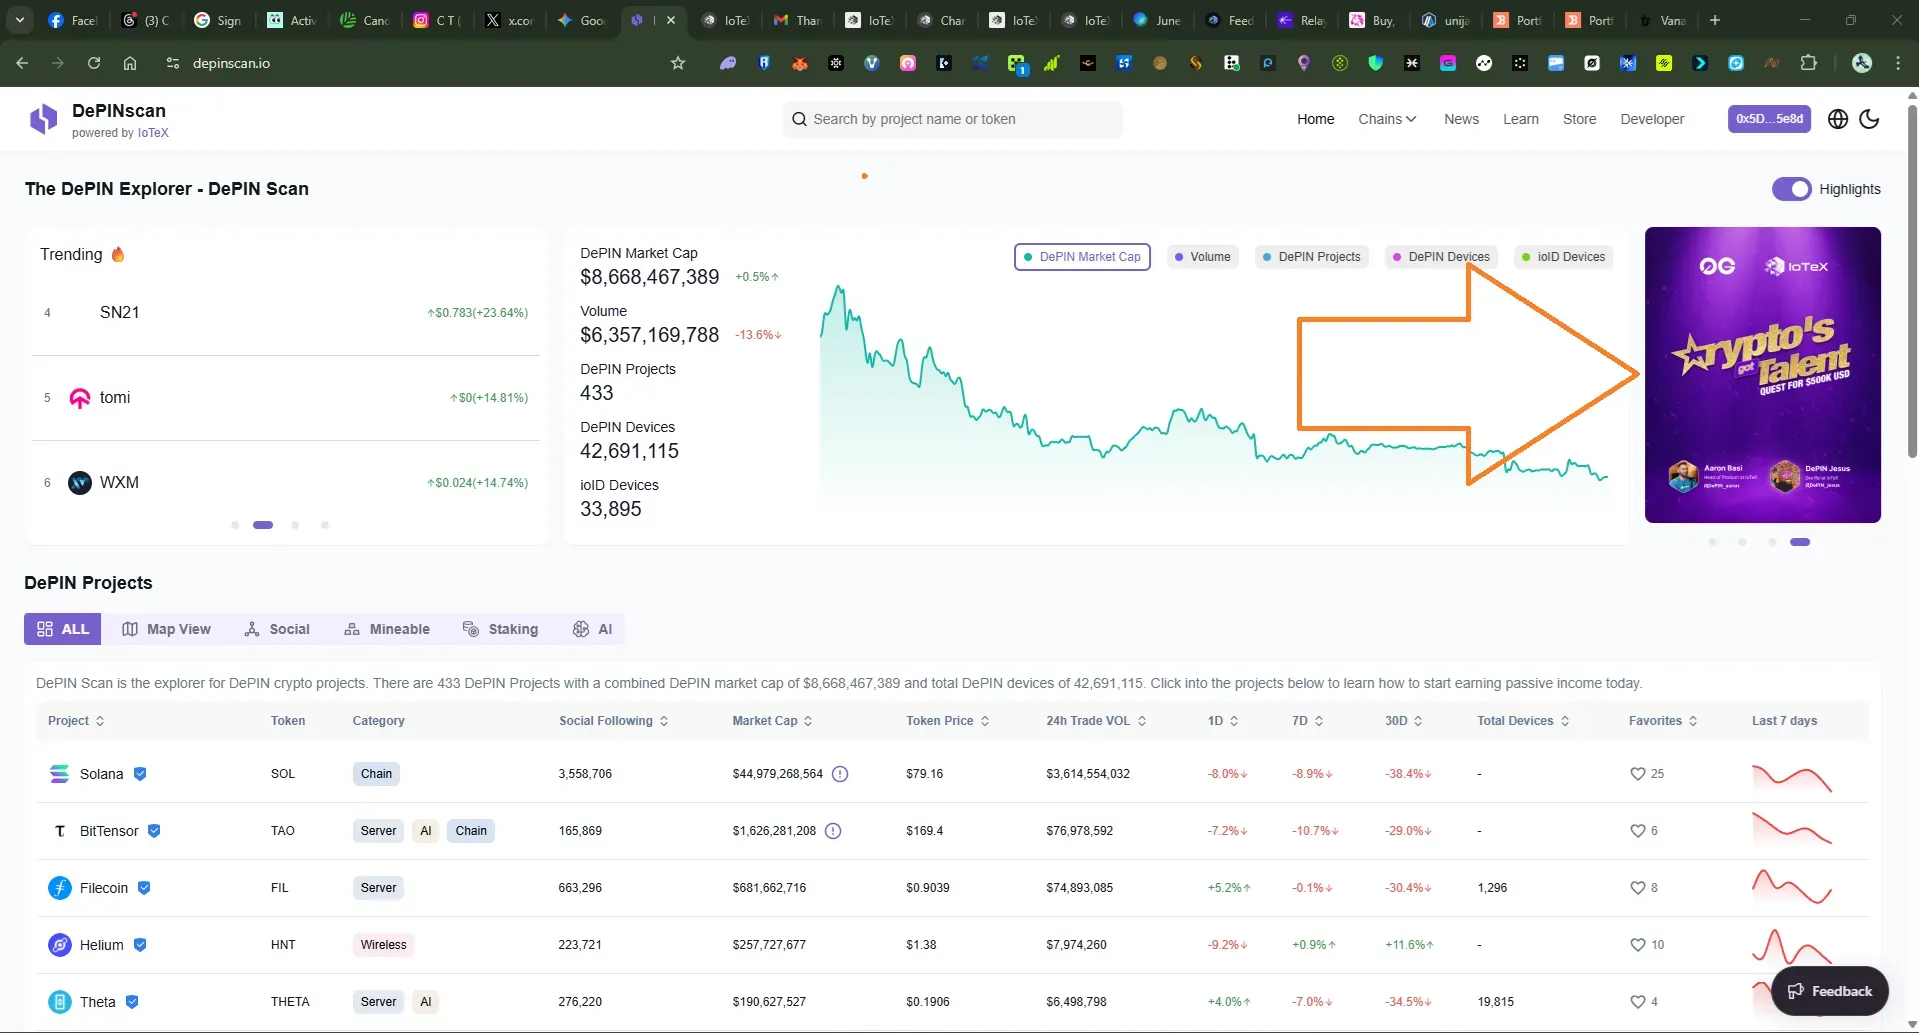The height and width of the screenshot is (1033, 1919).
Task: Click the verified badge next to Filecoin
Action: pyautogui.click(x=144, y=888)
